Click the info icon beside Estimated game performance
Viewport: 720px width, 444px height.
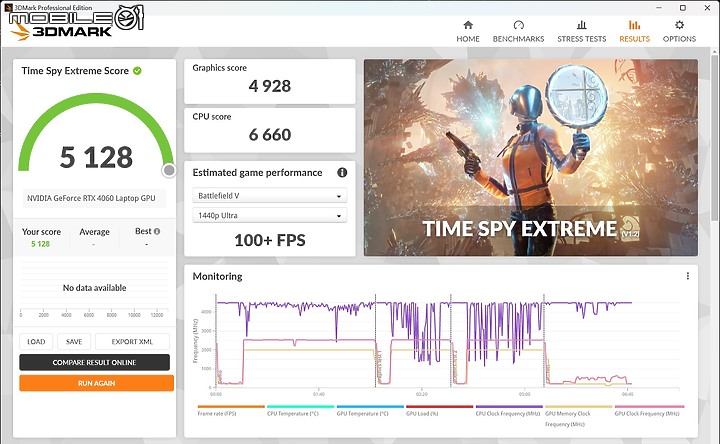coord(342,173)
